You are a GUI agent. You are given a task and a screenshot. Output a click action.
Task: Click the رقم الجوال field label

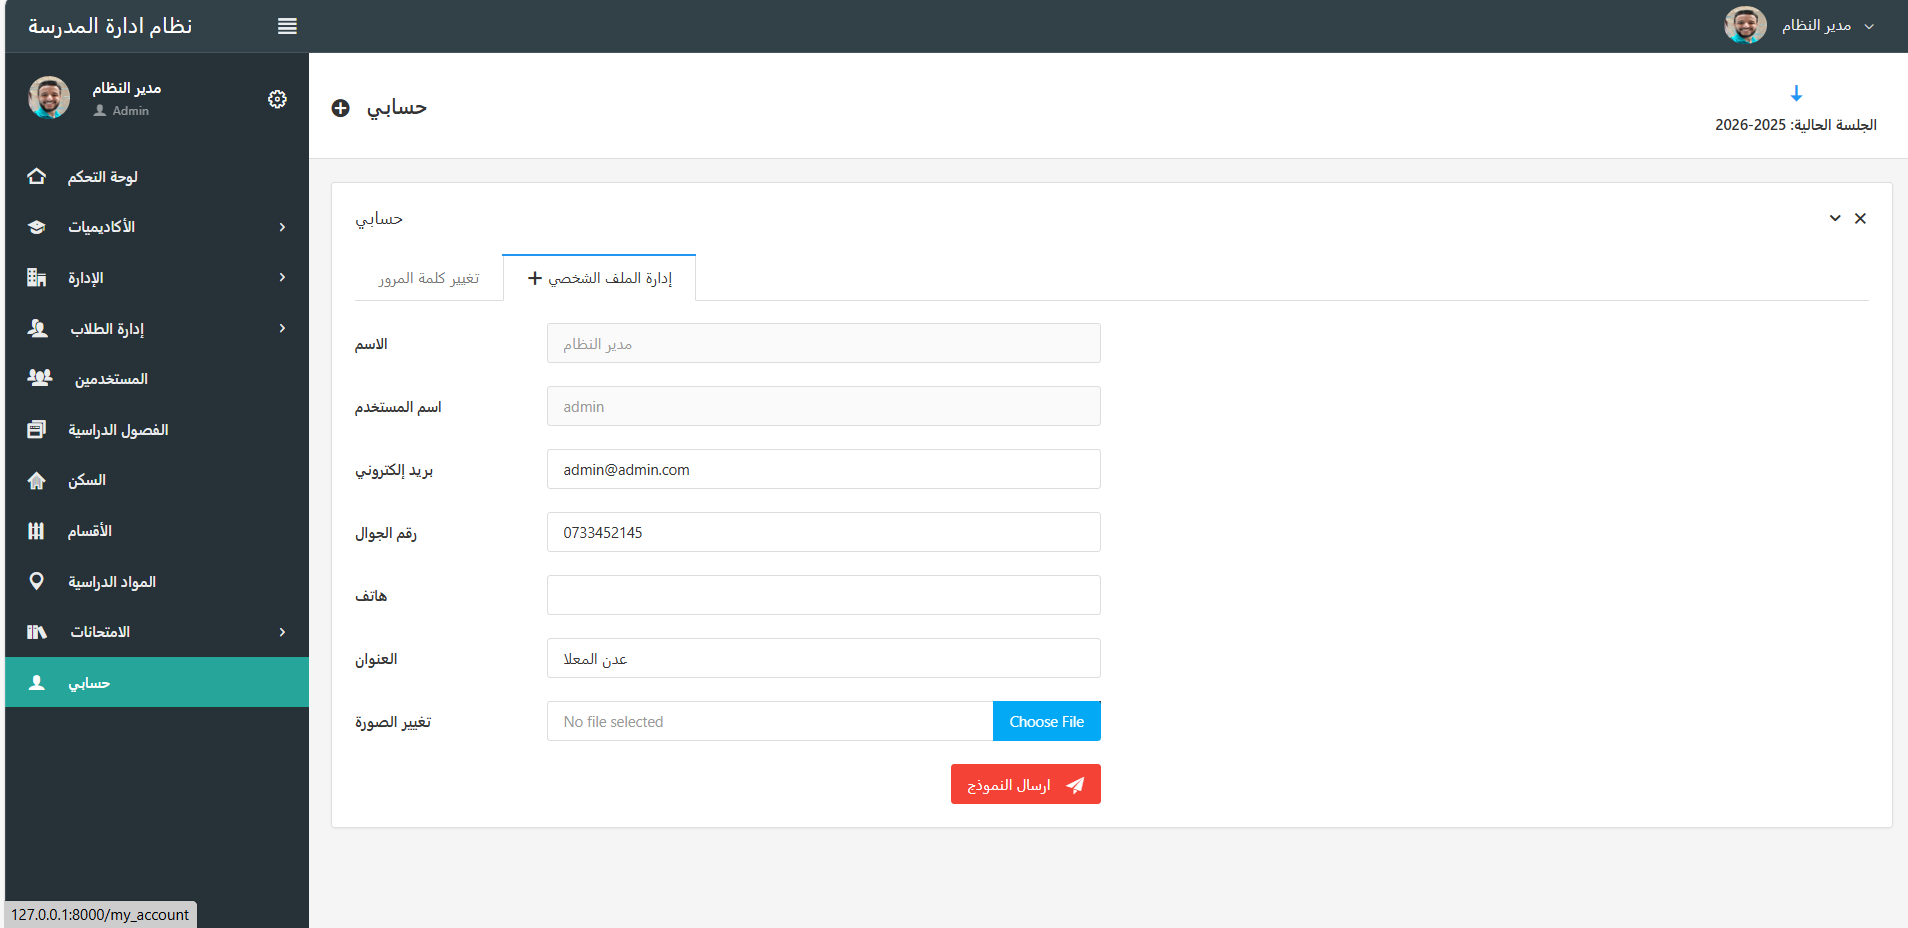click(386, 533)
